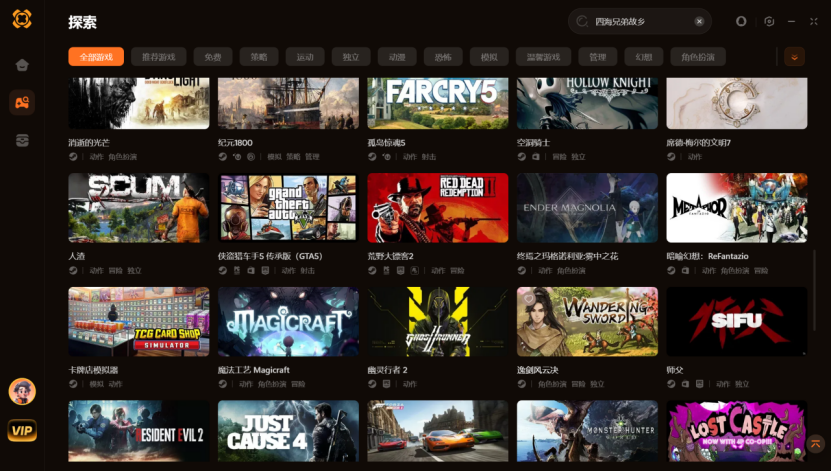
Task: Click the VIP badge
Action: [x=22, y=430]
